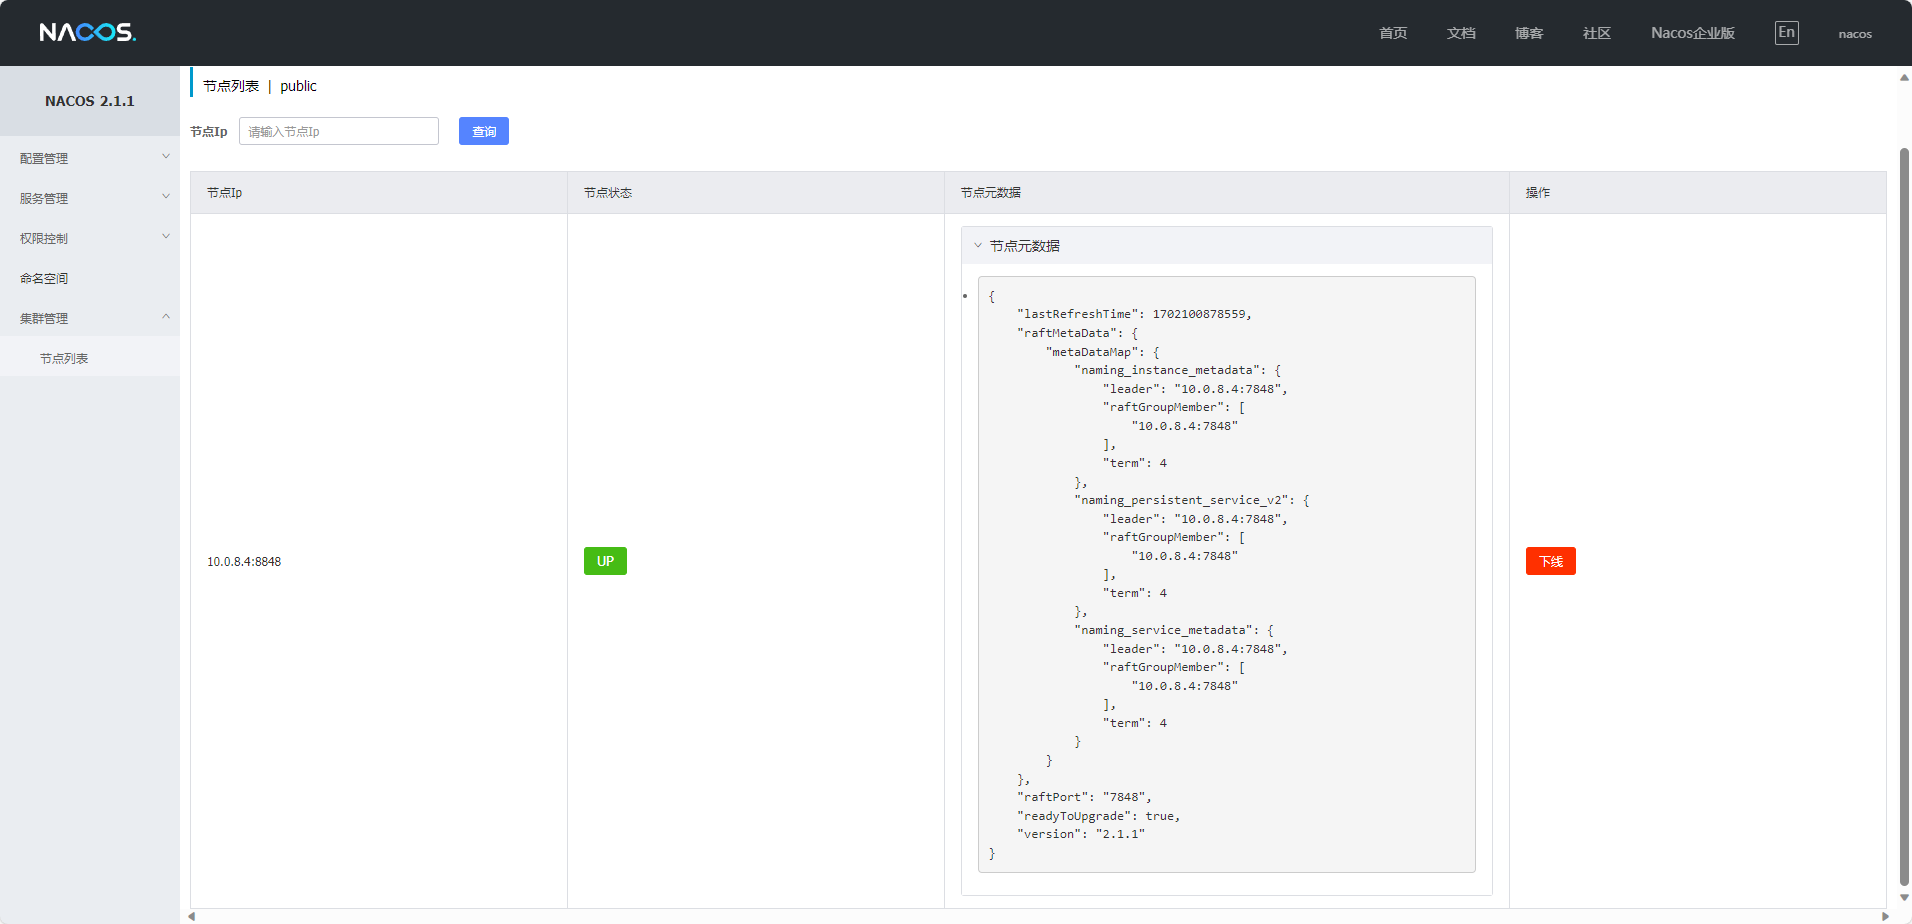Open the 社区 nav link
Viewport: 1912px width, 924px height.
[x=1597, y=33]
